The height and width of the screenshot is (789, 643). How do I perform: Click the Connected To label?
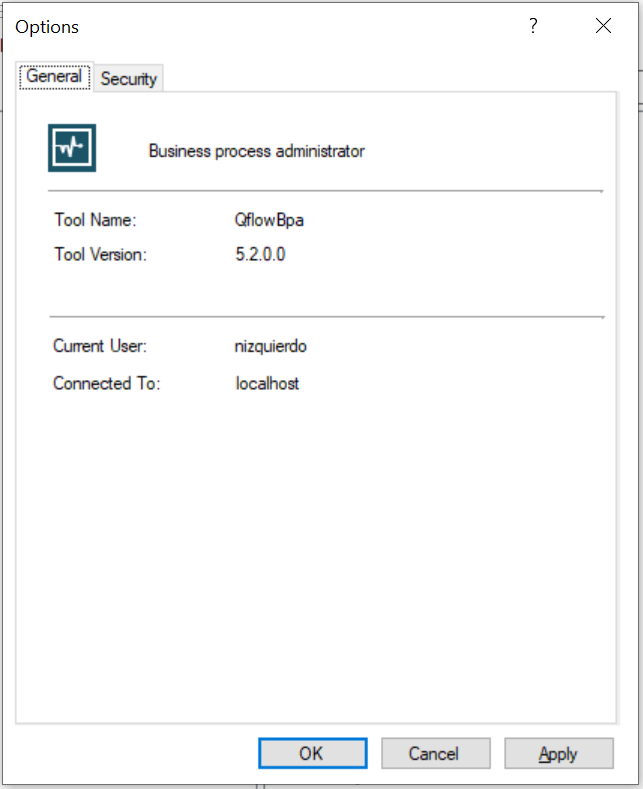point(107,383)
